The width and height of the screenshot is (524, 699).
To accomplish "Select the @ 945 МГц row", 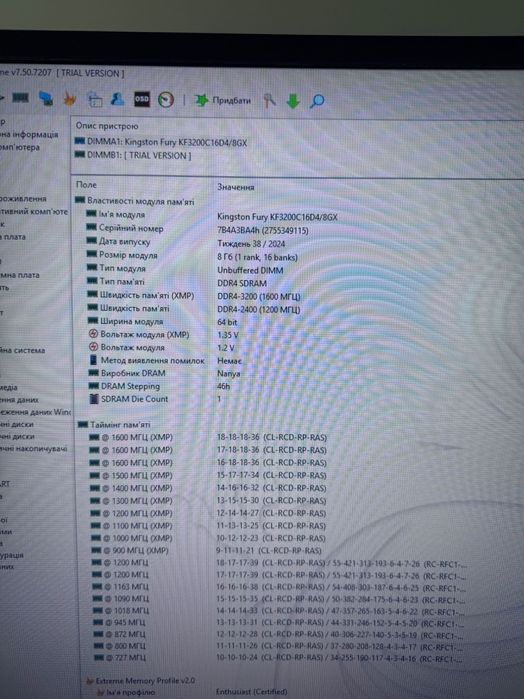I will pos(279,622).
